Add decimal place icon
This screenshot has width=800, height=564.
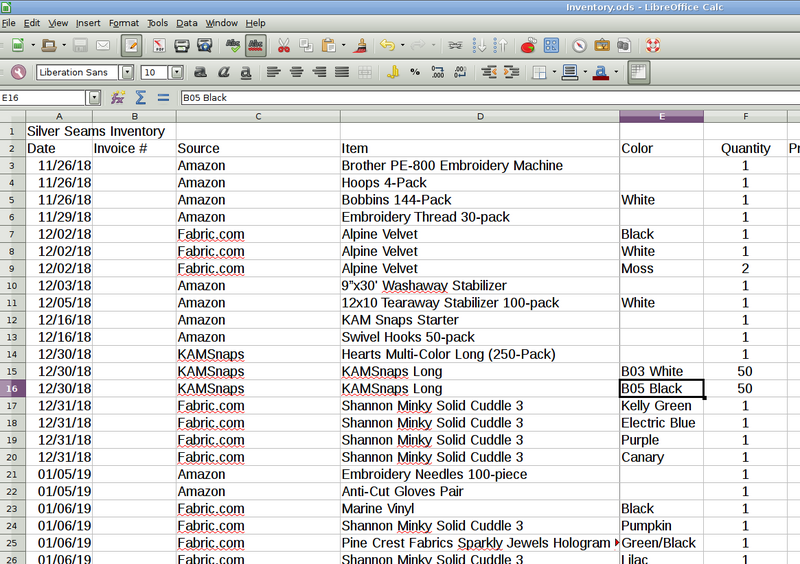[438, 72]
